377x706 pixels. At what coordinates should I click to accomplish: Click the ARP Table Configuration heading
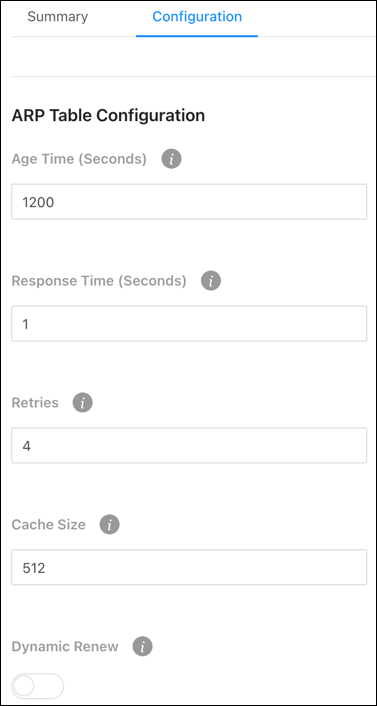click(x=108, y=116)
